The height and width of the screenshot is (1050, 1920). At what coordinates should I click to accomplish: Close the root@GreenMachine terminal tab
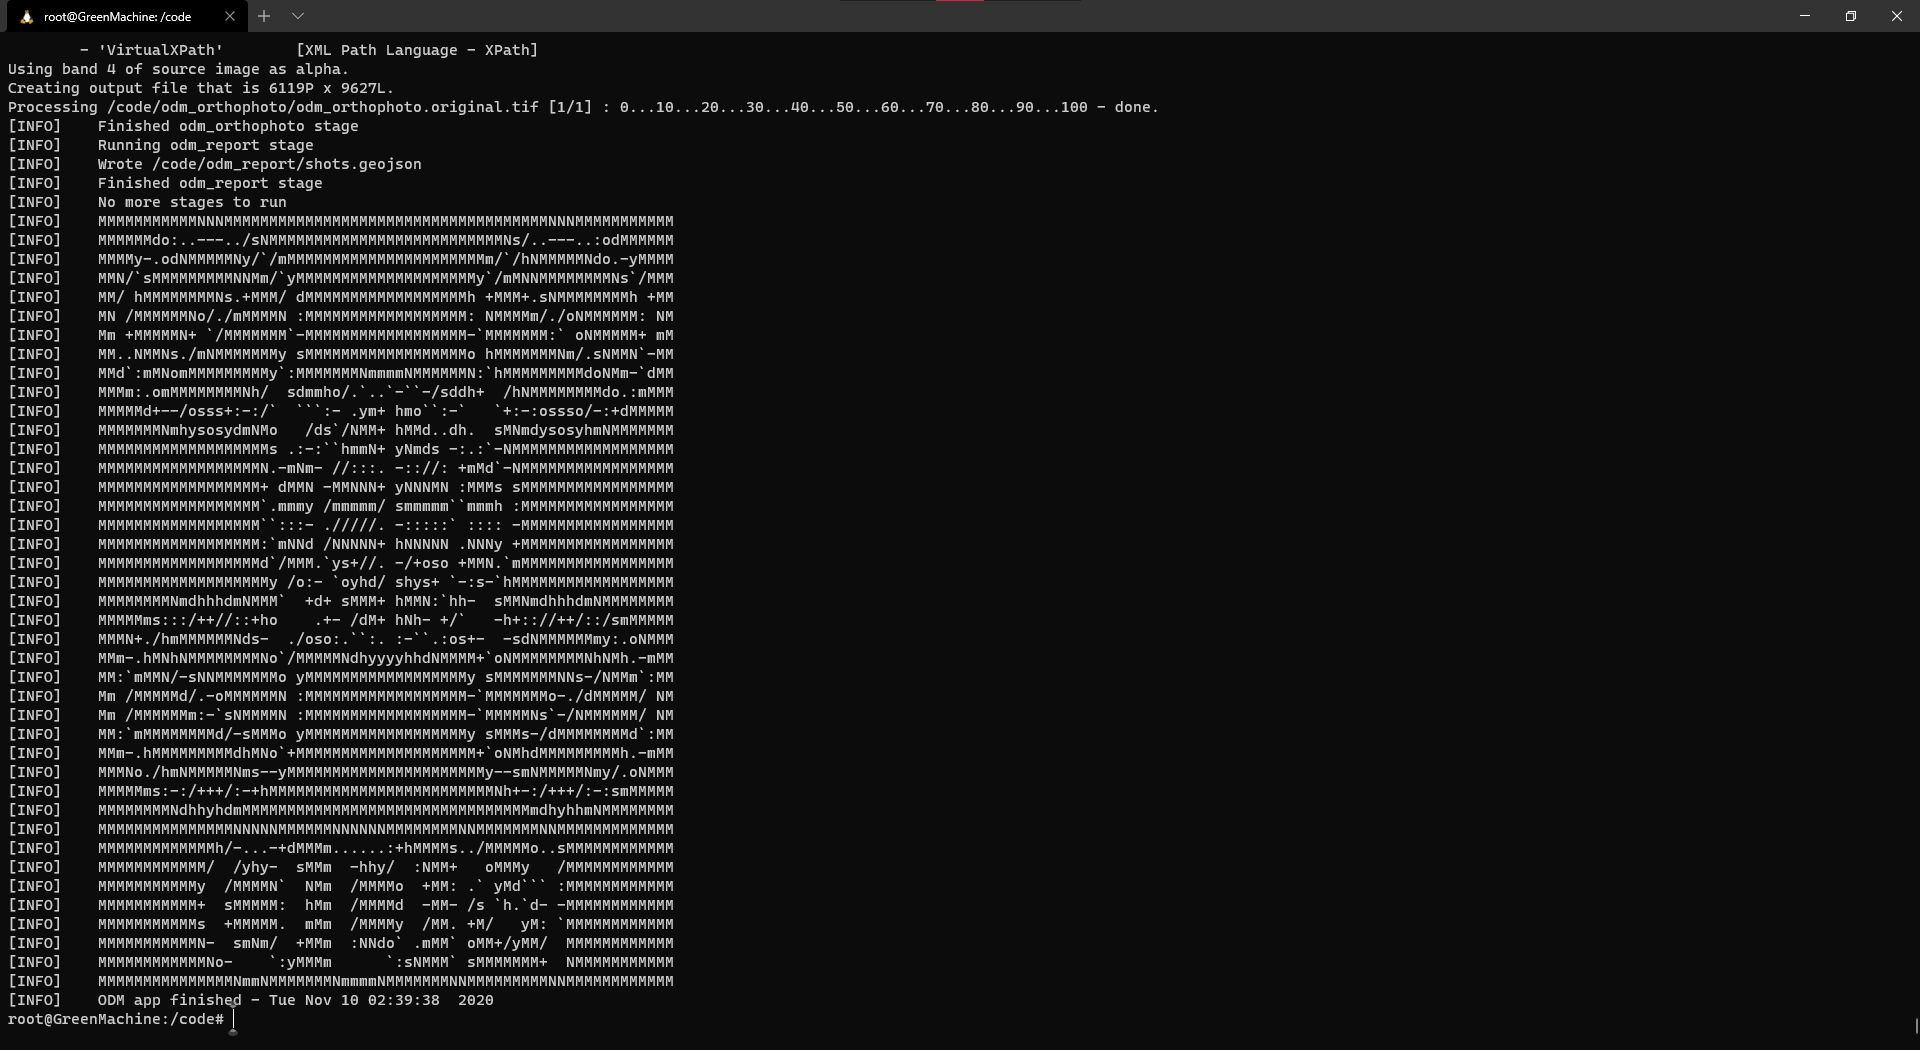click(230, 16)
